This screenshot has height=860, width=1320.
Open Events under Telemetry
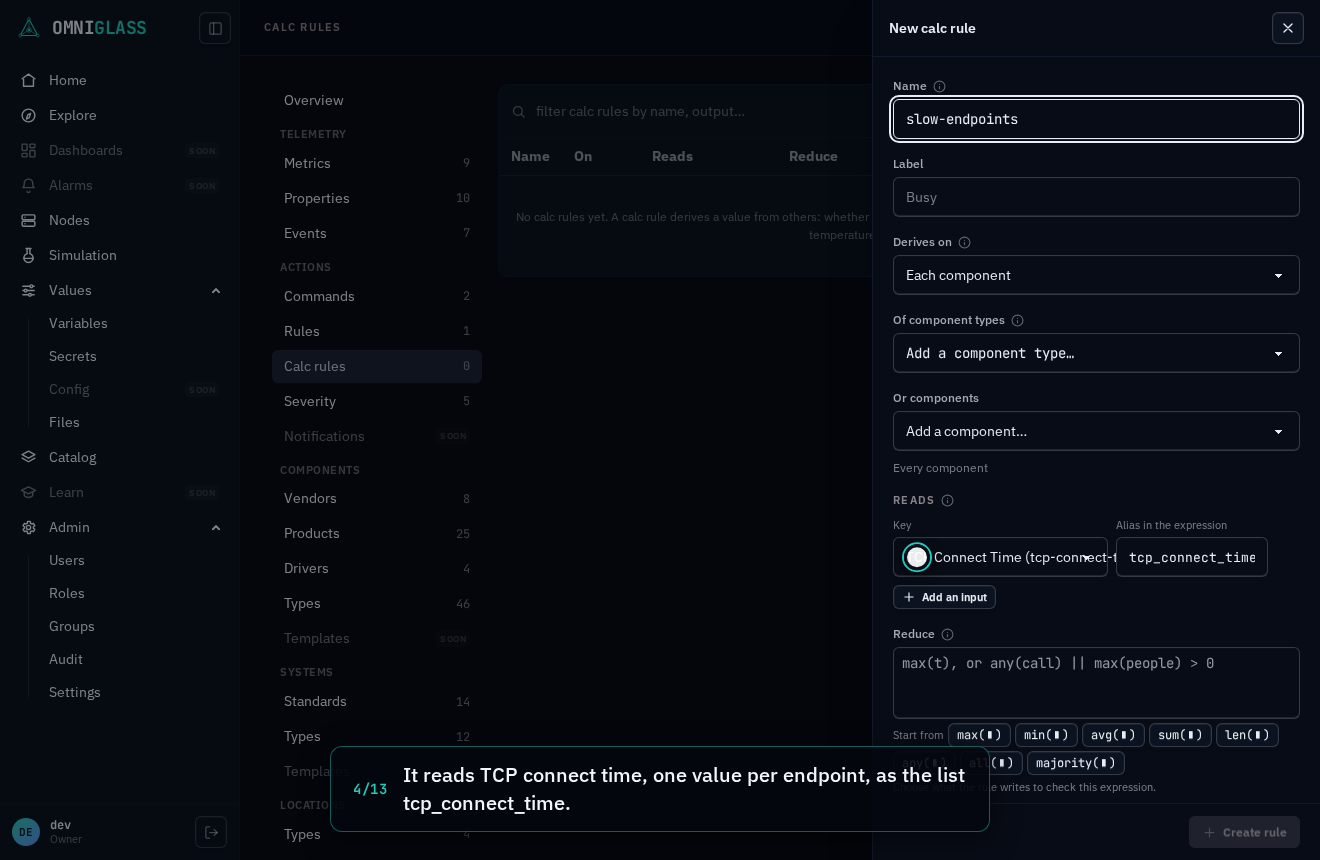(x=376, y=233)
